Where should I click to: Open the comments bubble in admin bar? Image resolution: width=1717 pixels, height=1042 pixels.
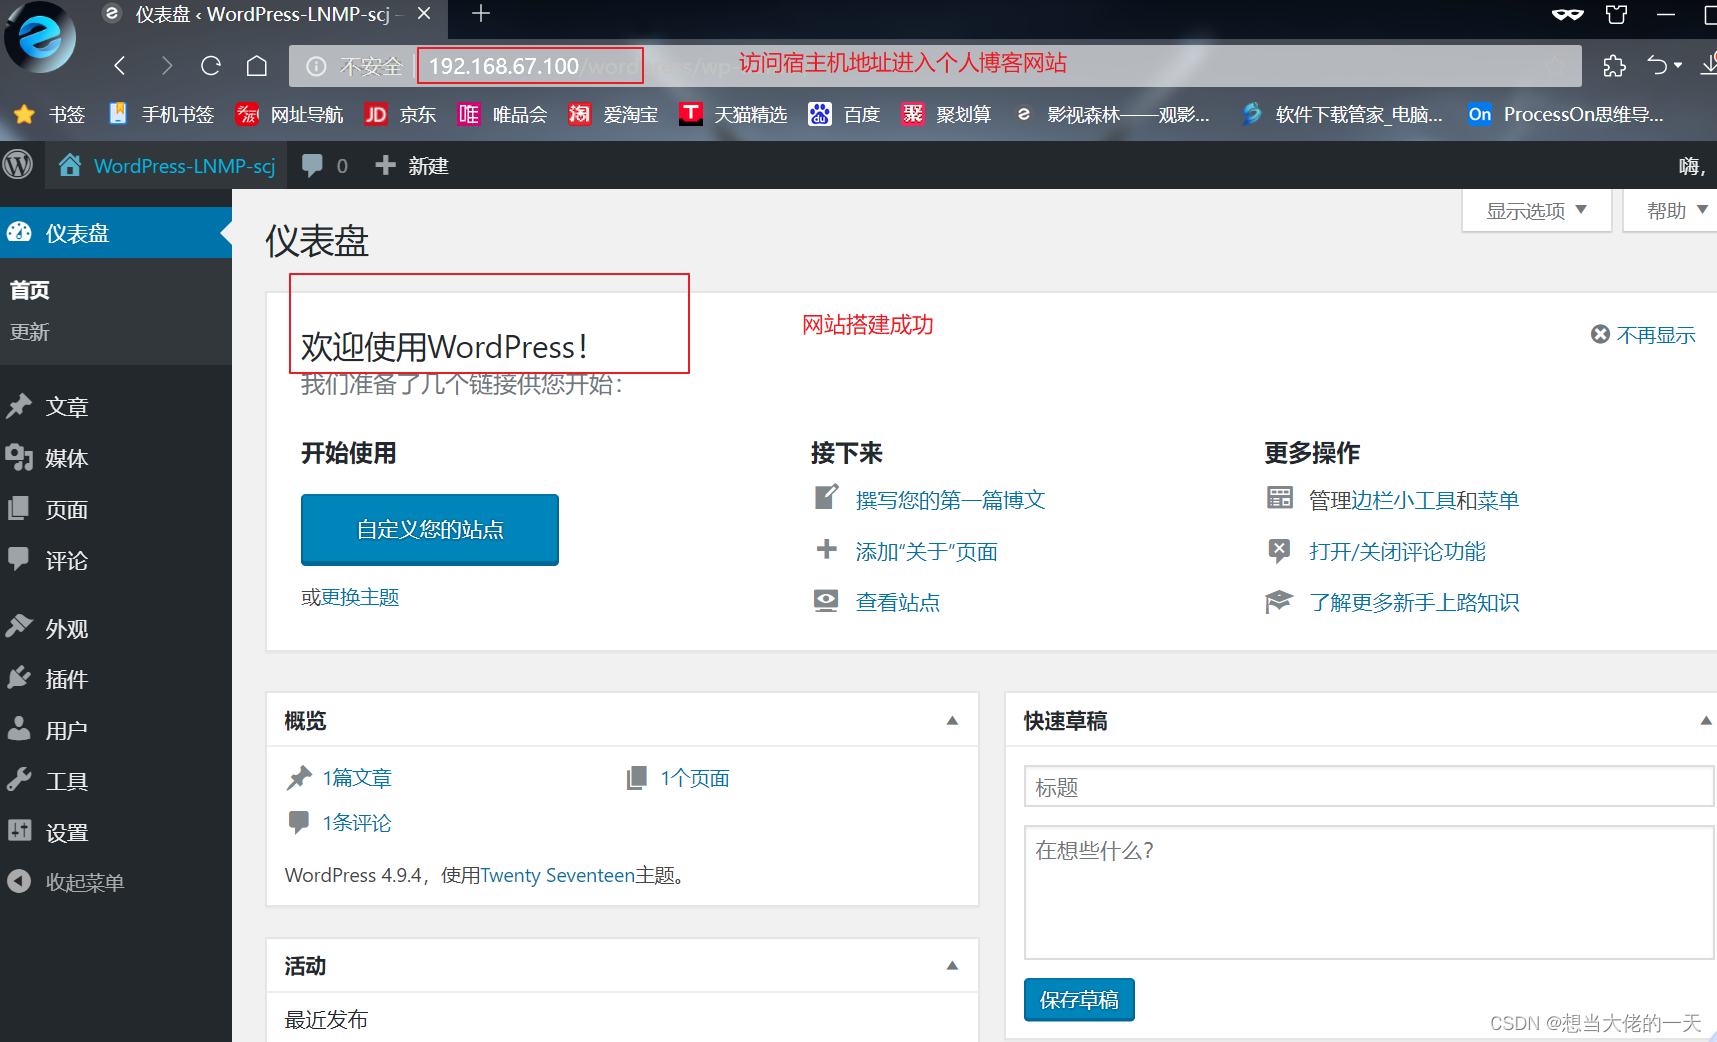pos(325,166)
